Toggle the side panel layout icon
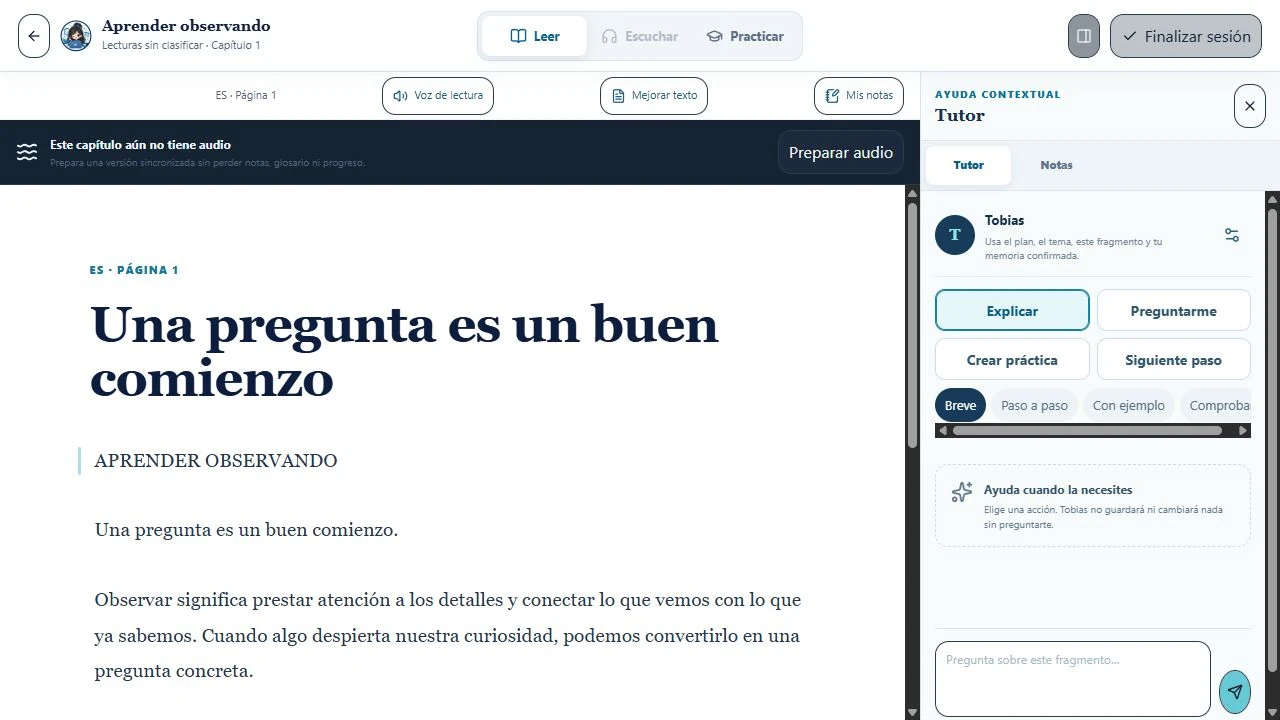Screen dimensions: 1280x720 pos(1084,36)
